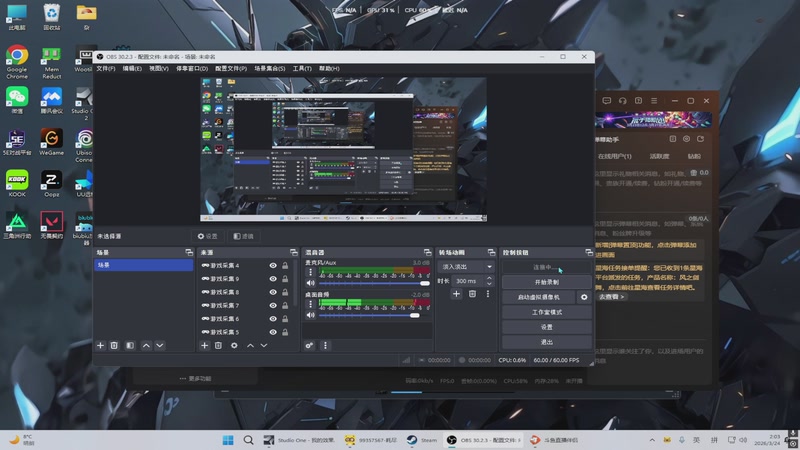Open transition three-dot properties menu
Image resolution: width=800 pixels, height=450 pixels.
click(x=488, y=293)
